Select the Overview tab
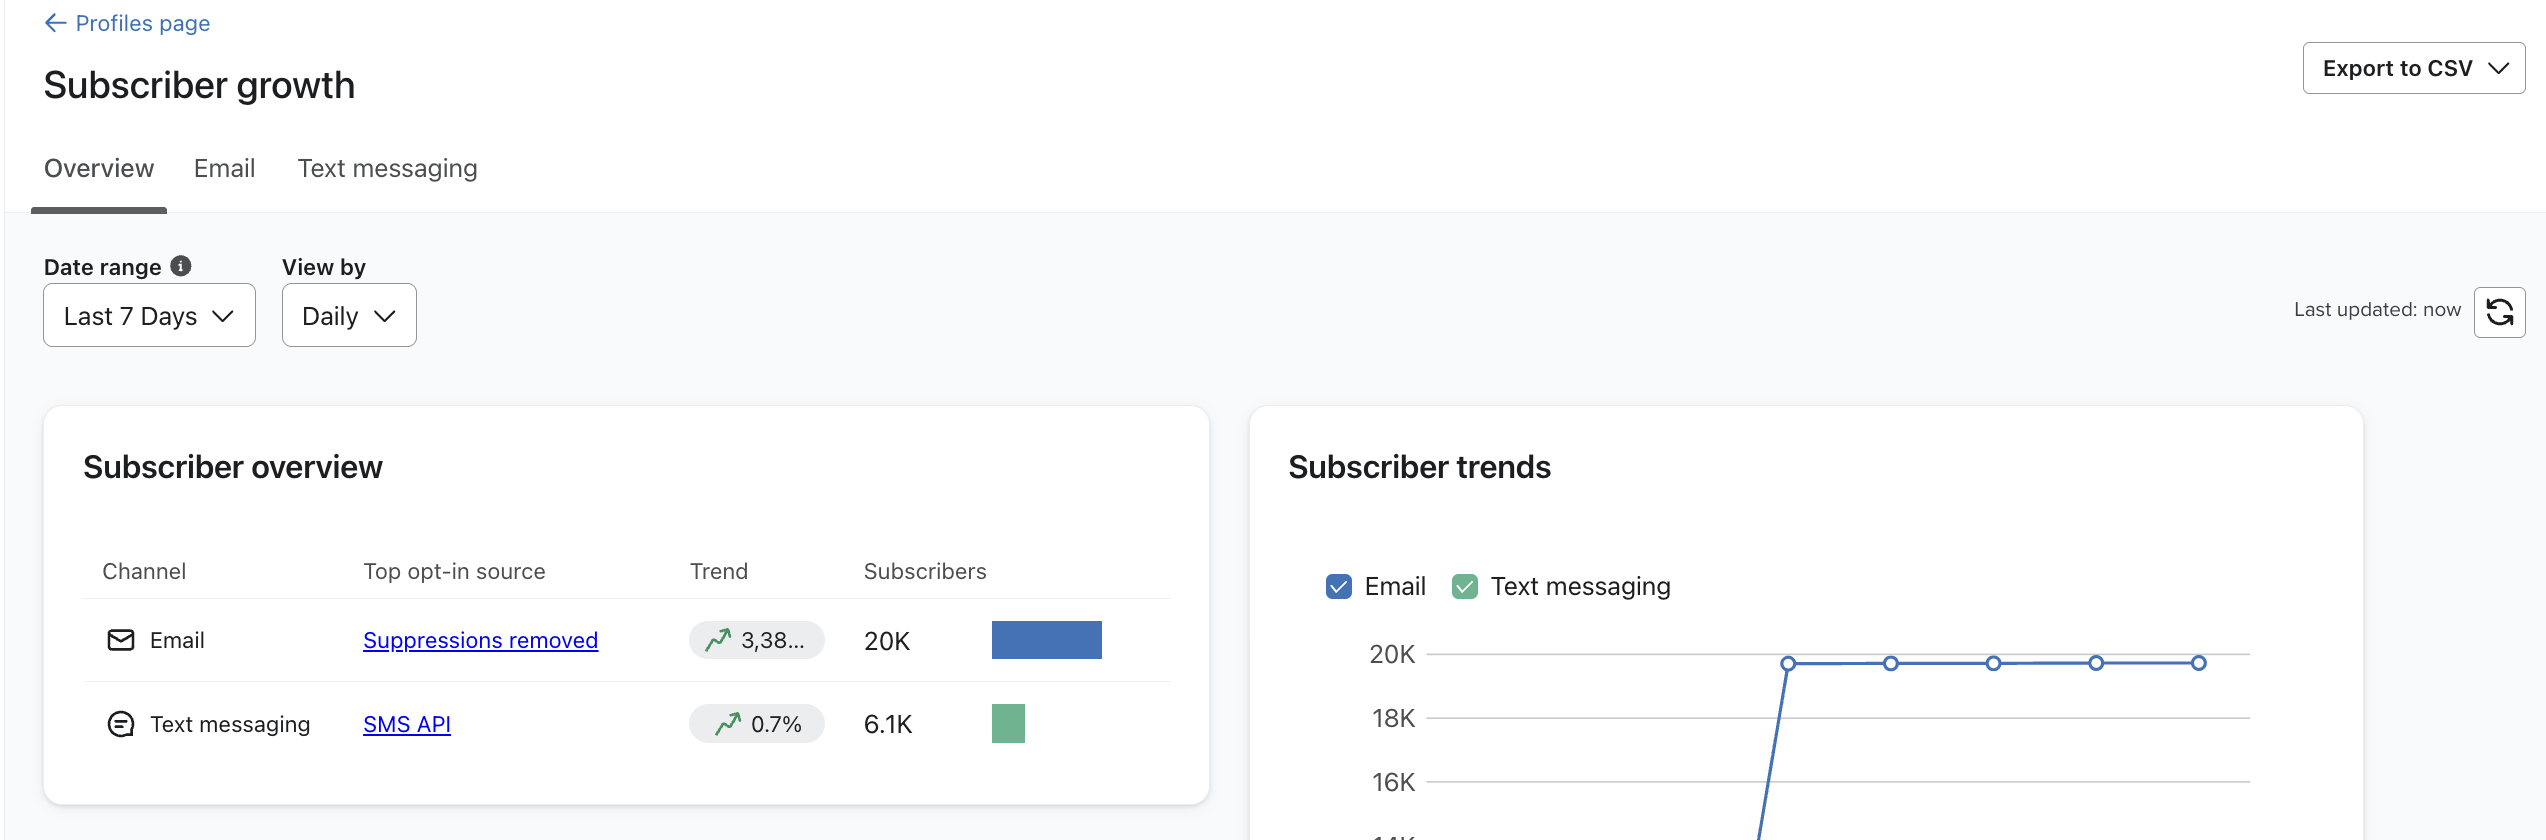This screenshot has width=2546, height=840. 99,168
